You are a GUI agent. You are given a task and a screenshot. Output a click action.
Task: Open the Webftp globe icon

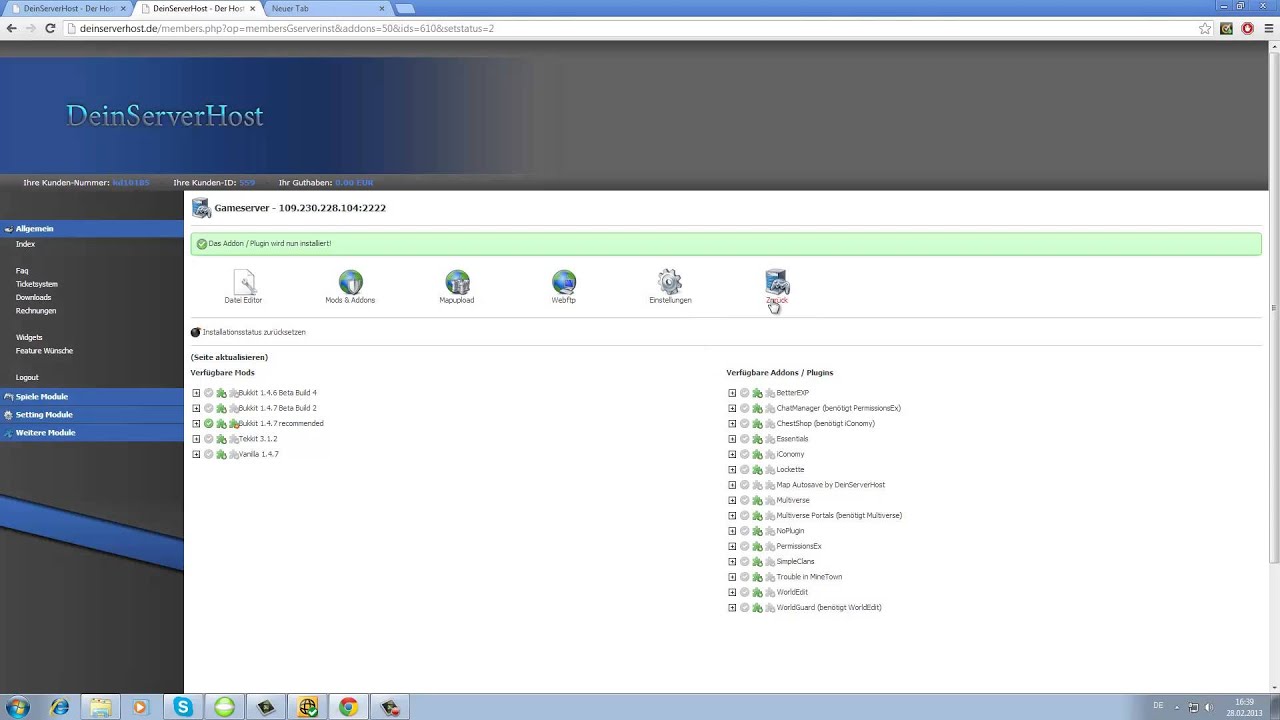click(564, 282)
